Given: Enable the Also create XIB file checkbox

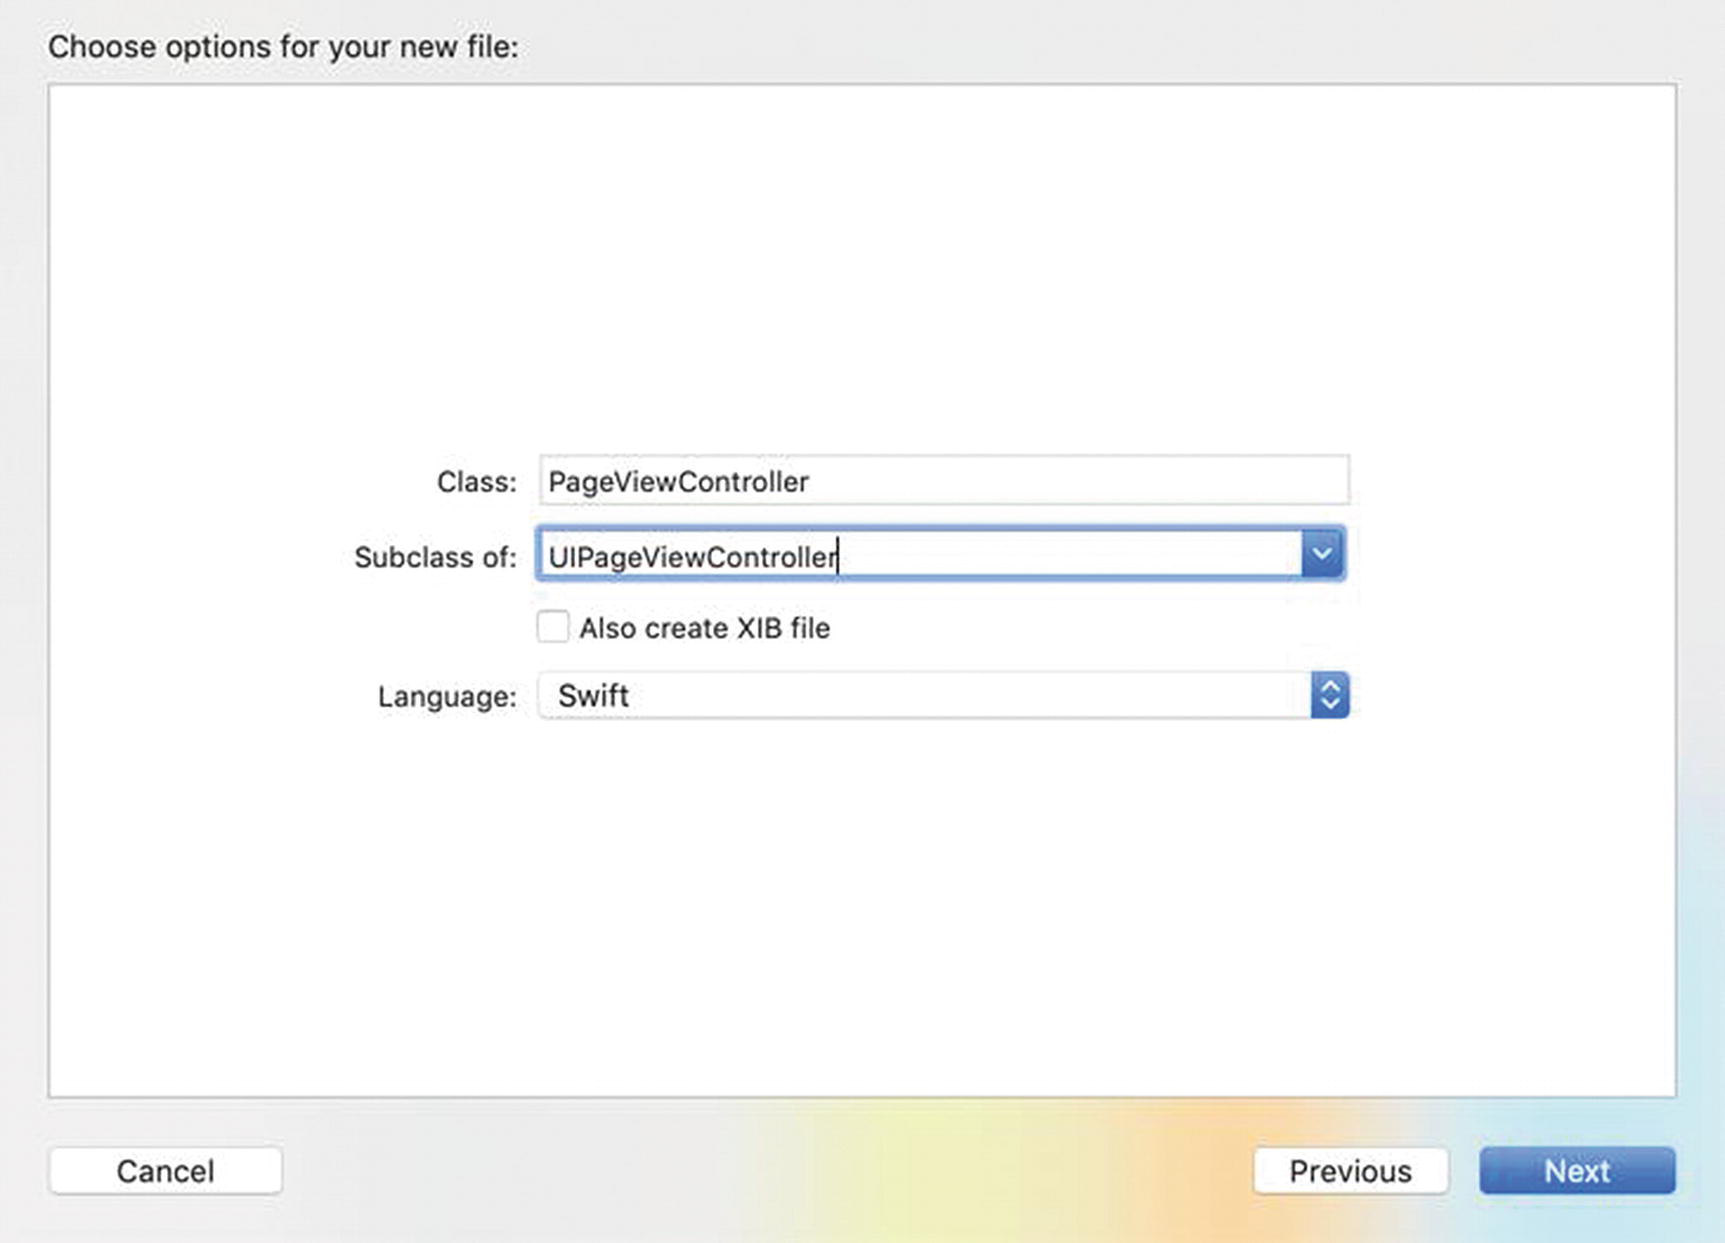Looking at the screenshot, I should point(553,627).
